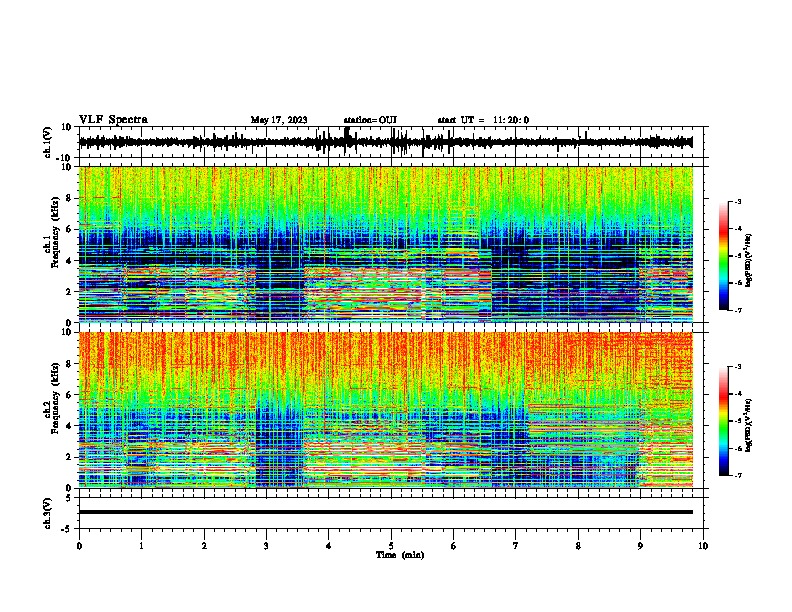Viewport: 792px width, 612px height.
Task: Click time axis tick label "8"
Action: pos(578,546)
